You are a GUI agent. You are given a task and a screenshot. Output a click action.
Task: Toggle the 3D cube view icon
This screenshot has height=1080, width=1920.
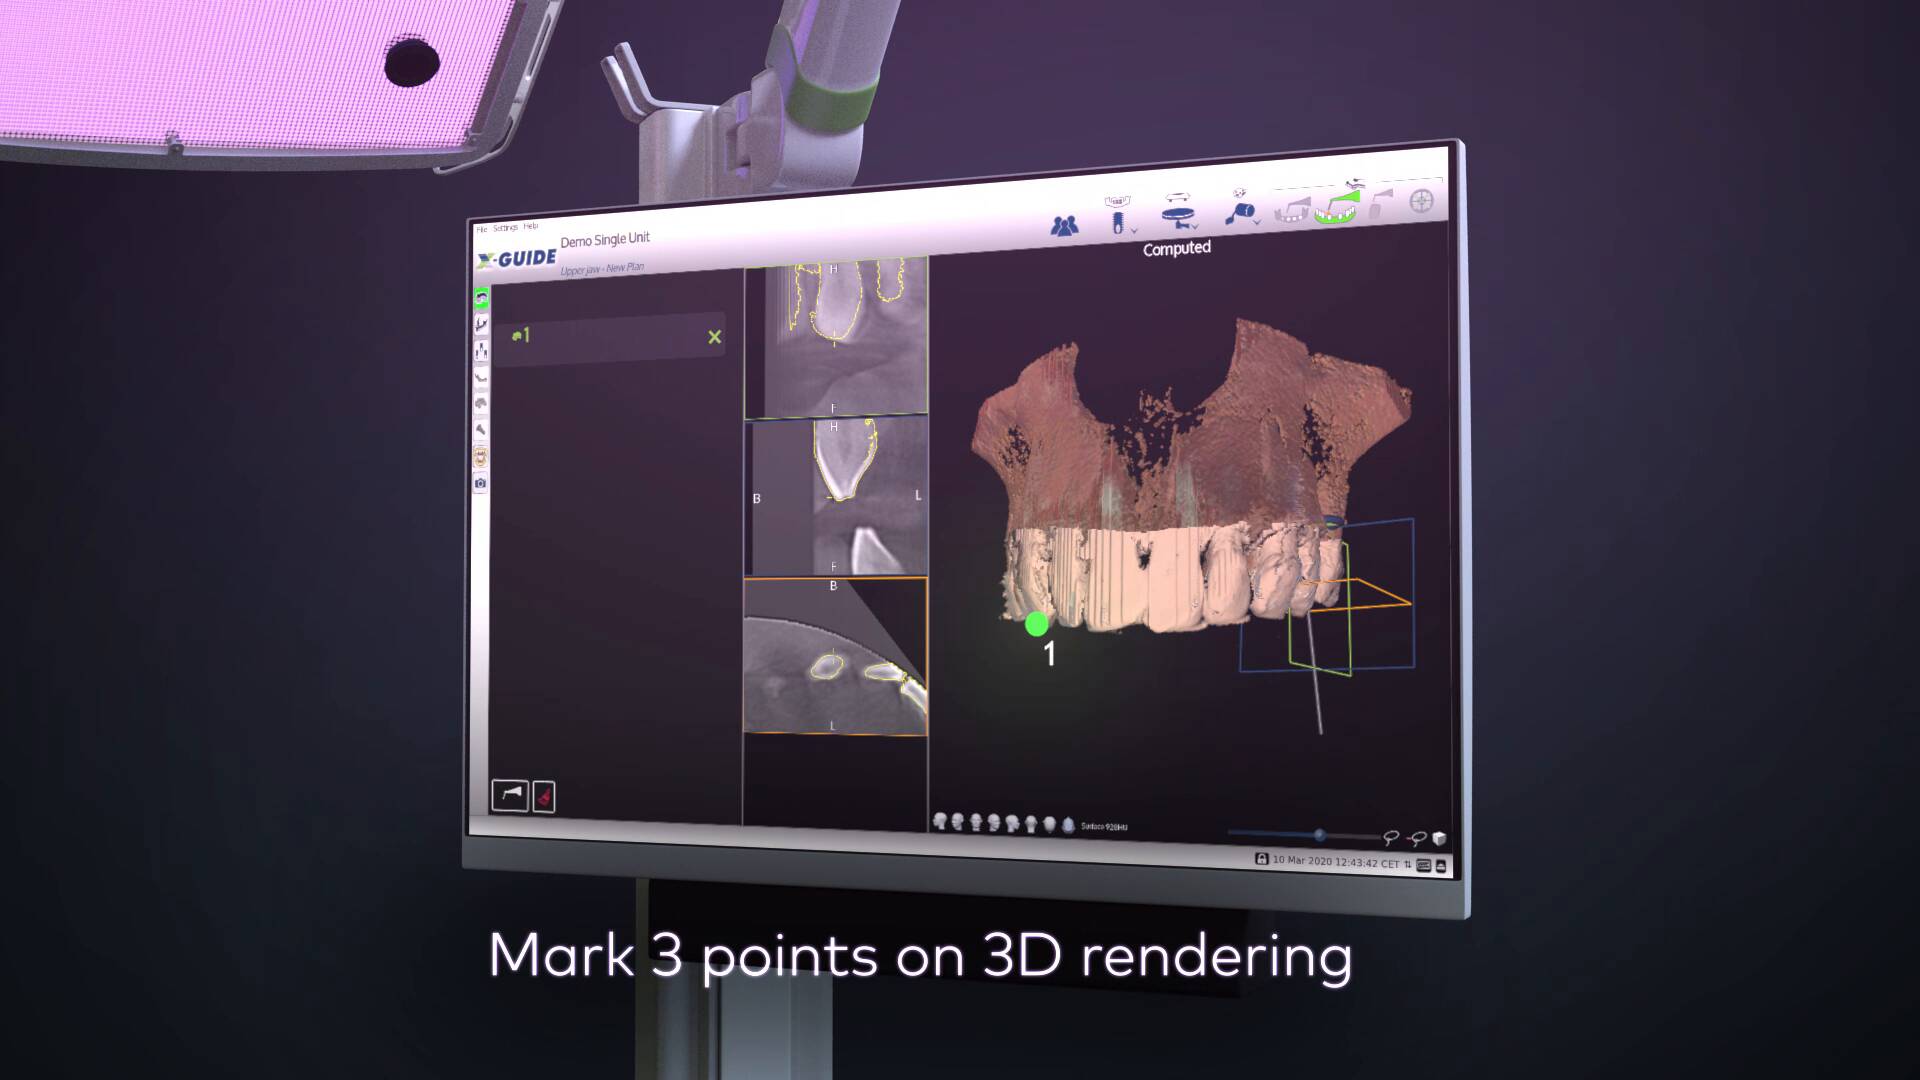[x=1440, y=839]
